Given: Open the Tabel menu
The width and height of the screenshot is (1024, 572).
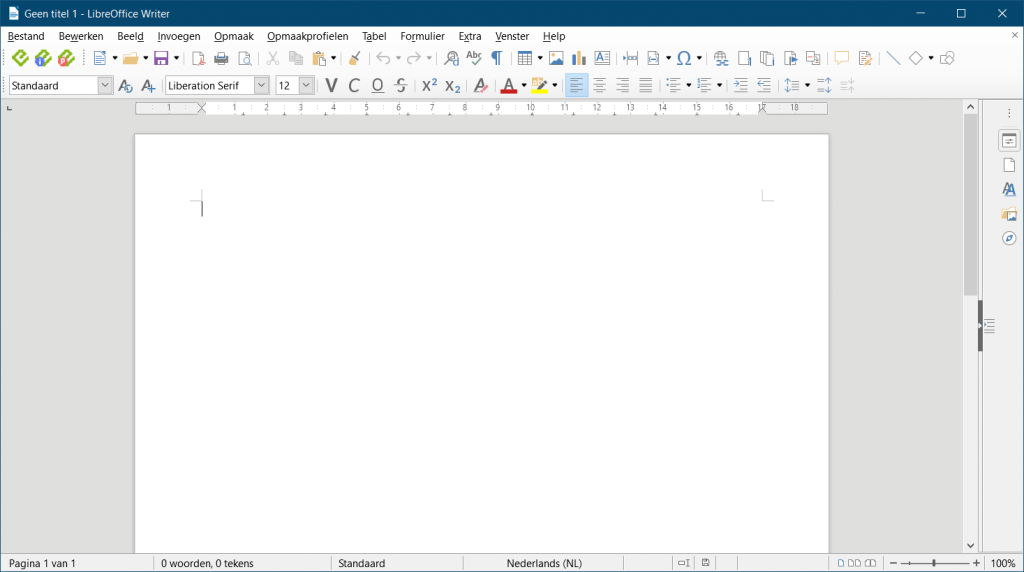Looking at the screenshot, I should (374, 37).
